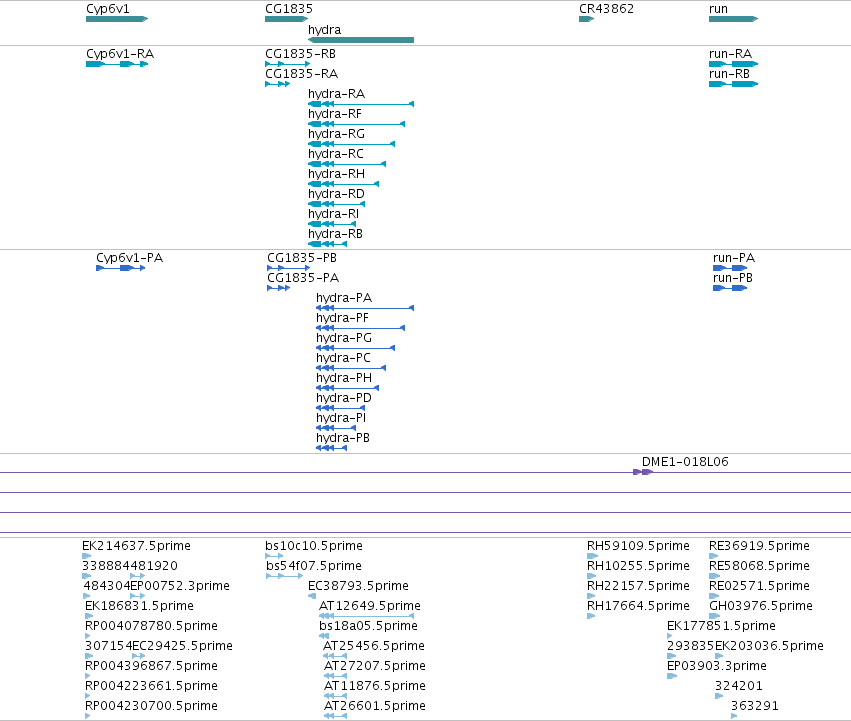Select the hydra-RG transcript
The width and height of the screenshot is (851, 721).
tap(351, 144)
